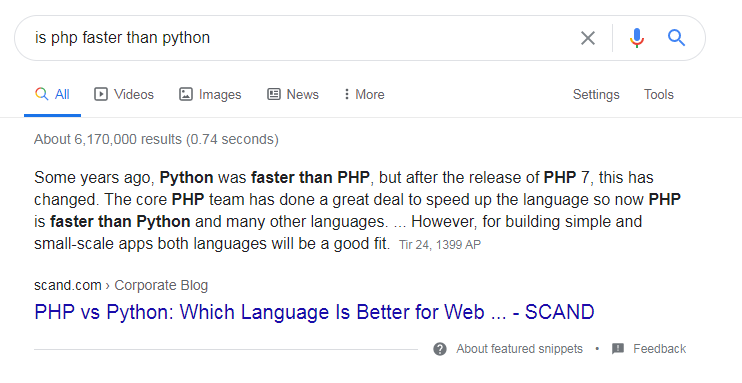Click the magnifier icon on All tab
Image resolution: width=742 pixels, height=383 pixels.
tap(42, 94)
